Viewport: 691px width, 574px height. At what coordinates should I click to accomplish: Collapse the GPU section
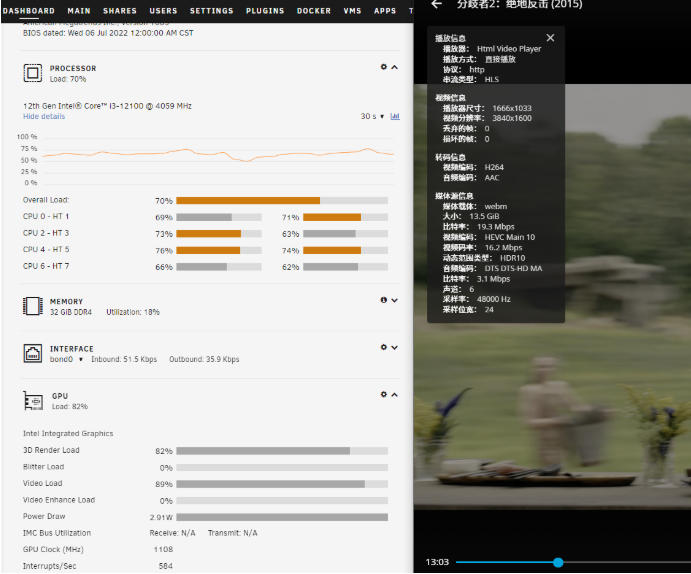point(394,395)
